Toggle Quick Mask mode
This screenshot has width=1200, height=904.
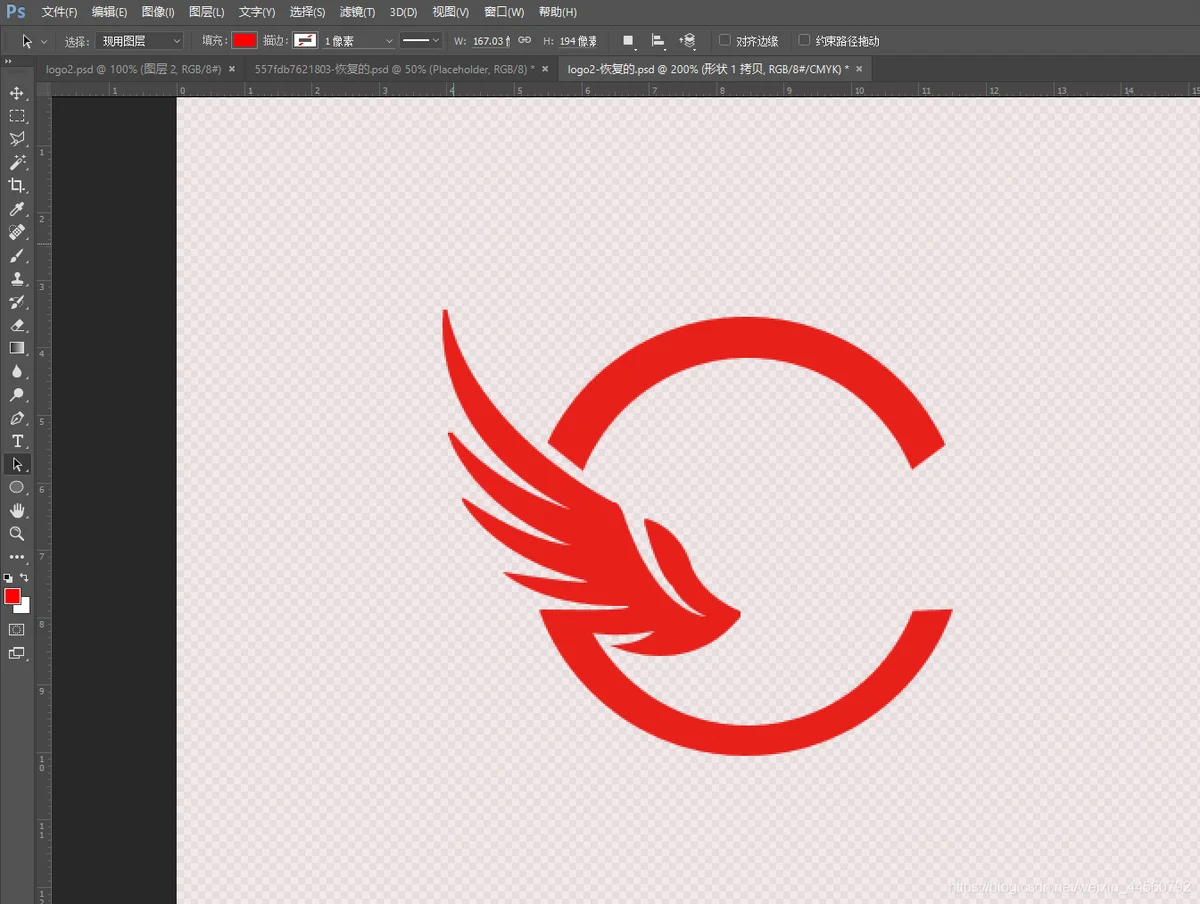pyautogui.click(x=17, y=629)
